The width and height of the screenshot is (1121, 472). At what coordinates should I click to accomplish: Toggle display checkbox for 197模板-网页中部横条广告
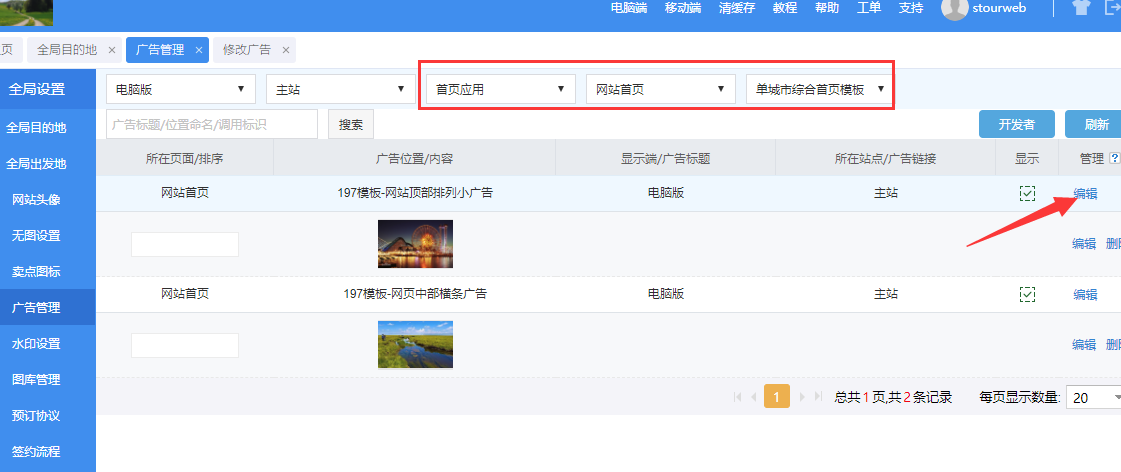1027,294
